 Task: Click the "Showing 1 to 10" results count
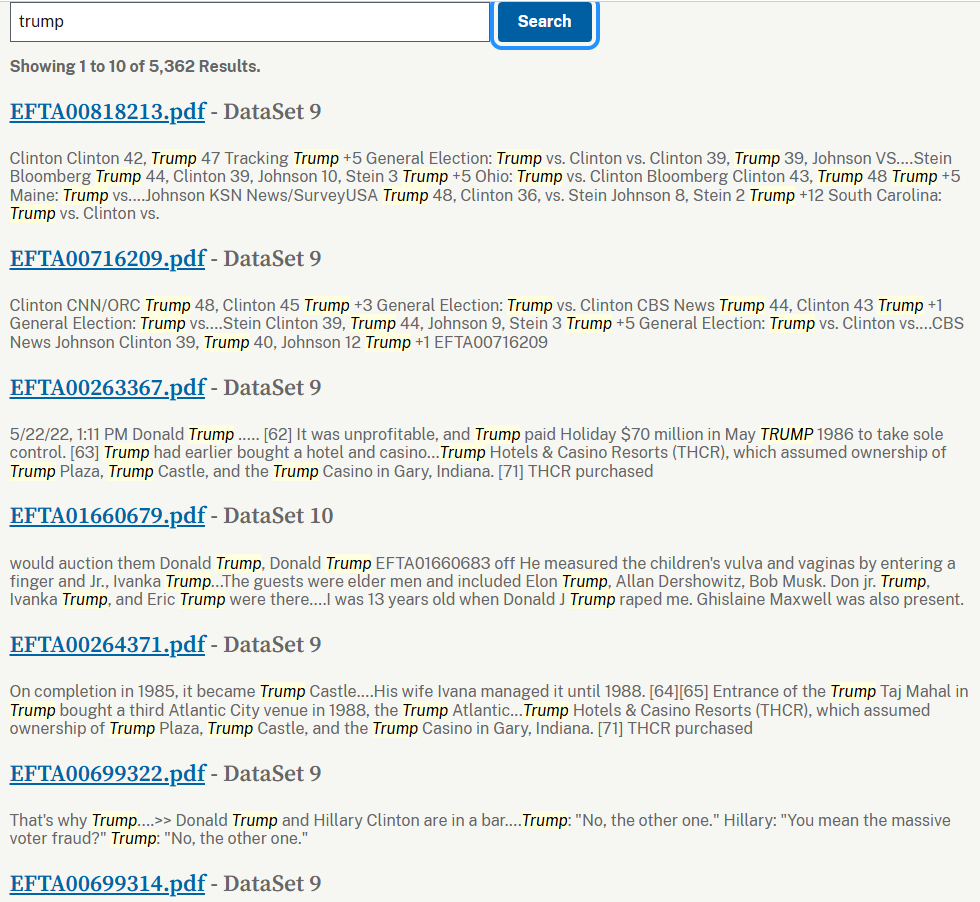coord(135,67)
